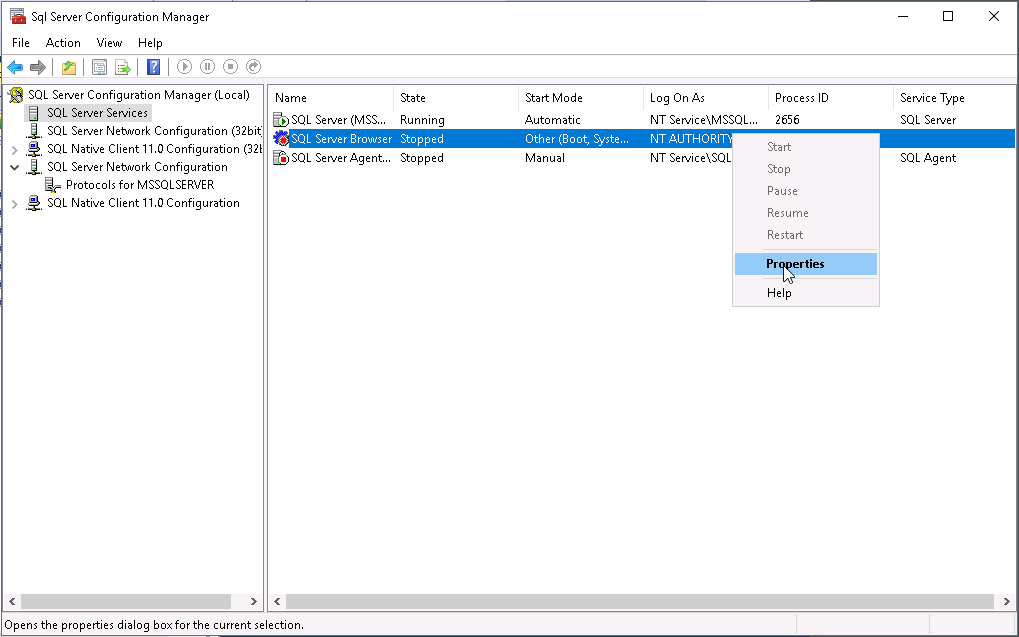Expand the last SQL Native Client 11.0 Configuration node
This screenshot has height=637, width=1019.
[x=14, y=203]
